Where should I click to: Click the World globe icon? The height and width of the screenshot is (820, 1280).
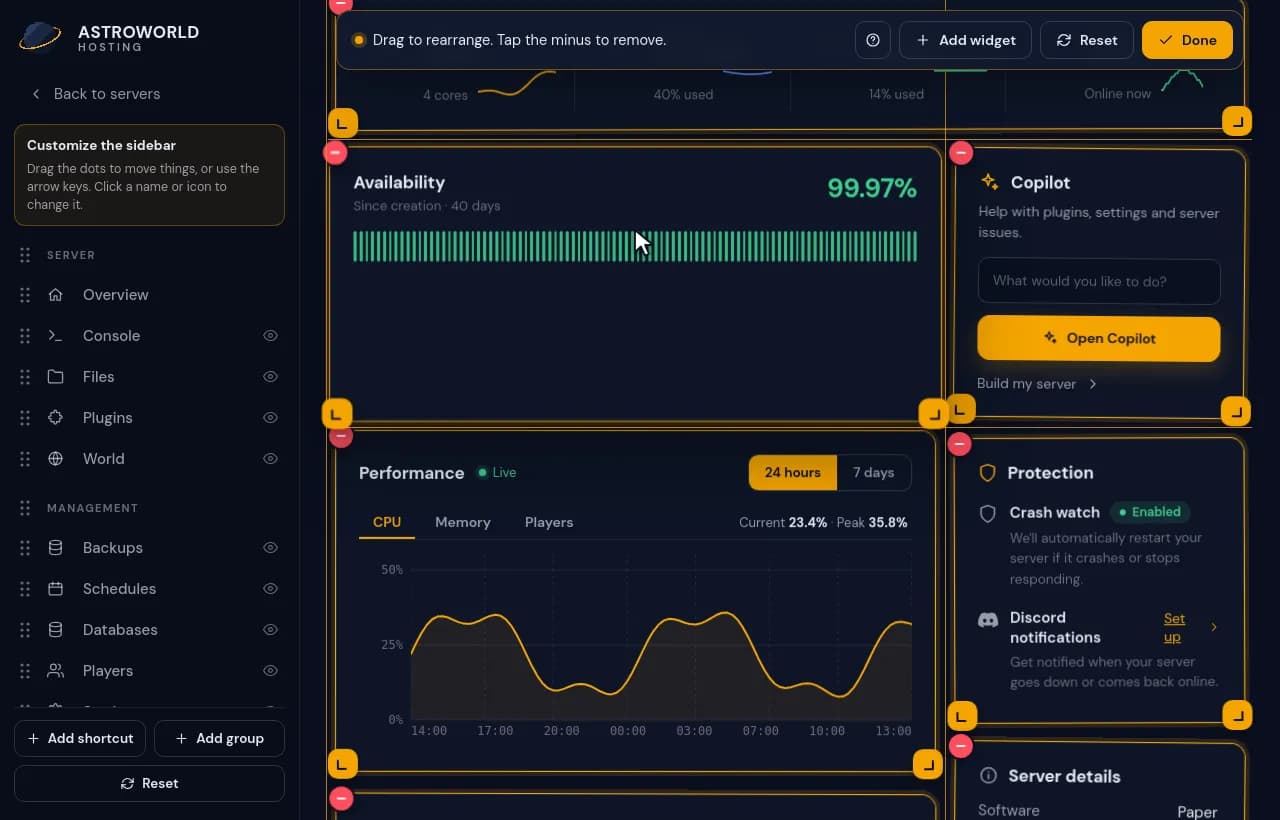coord(56,459)
